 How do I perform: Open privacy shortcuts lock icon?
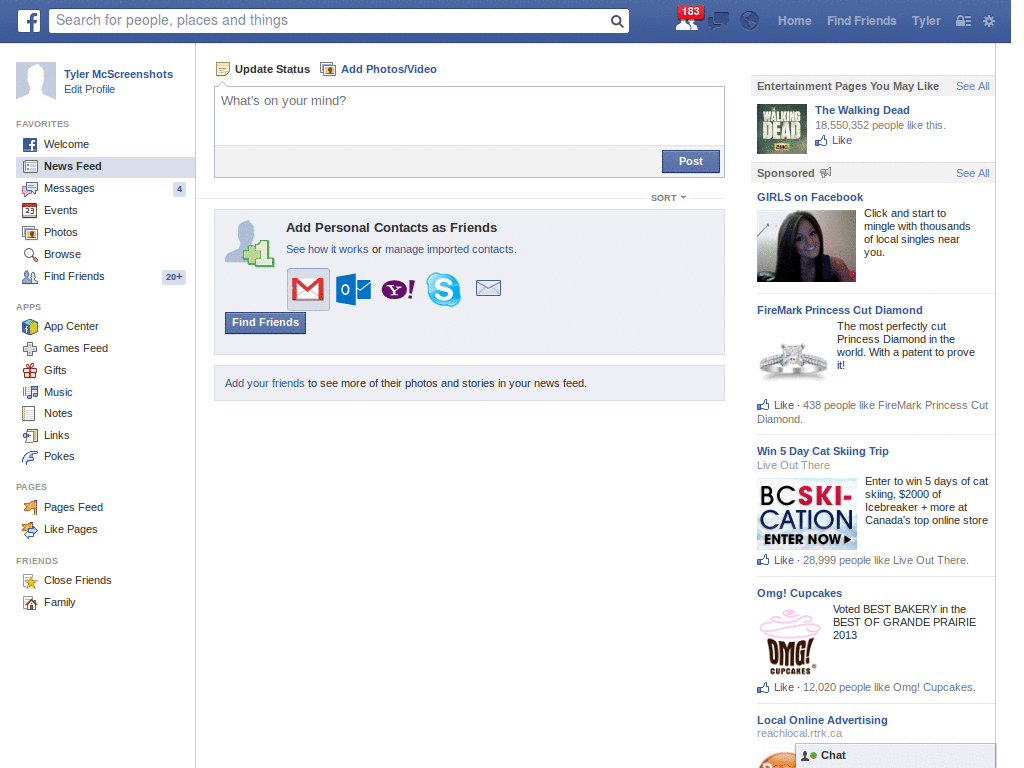[x=963, y=21]
